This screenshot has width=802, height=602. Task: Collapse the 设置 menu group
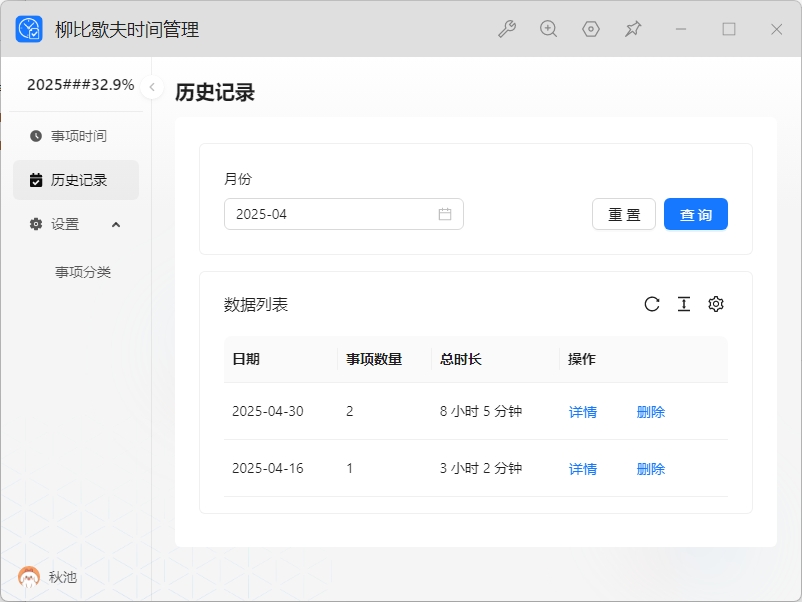click(116, 224)
